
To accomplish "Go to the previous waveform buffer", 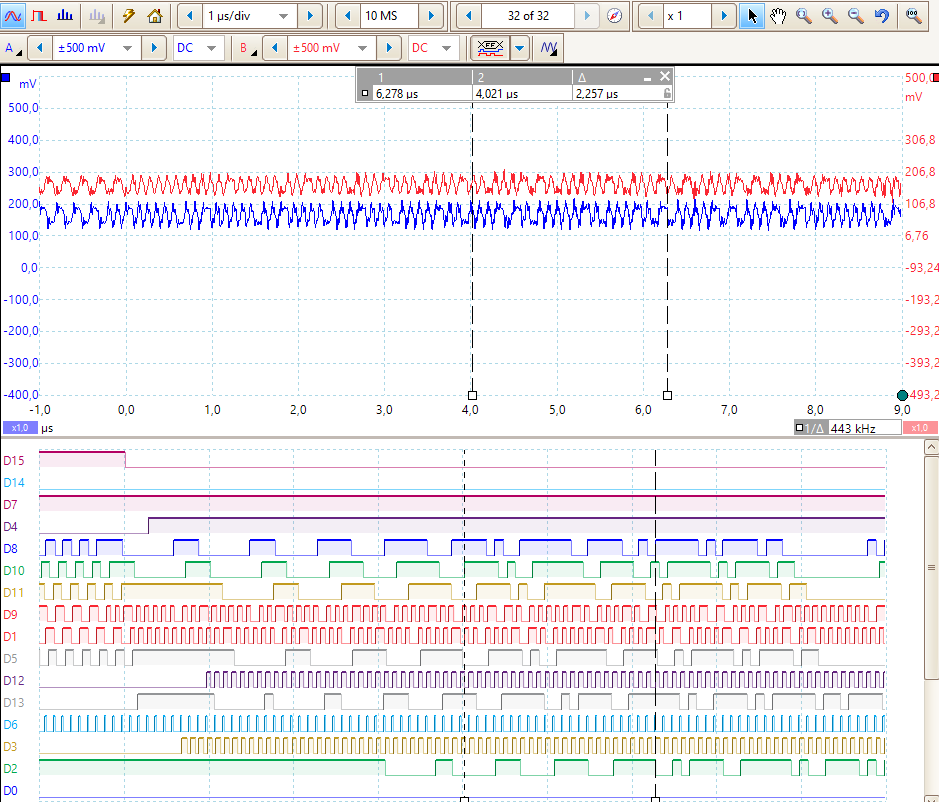I will (467, 16).
